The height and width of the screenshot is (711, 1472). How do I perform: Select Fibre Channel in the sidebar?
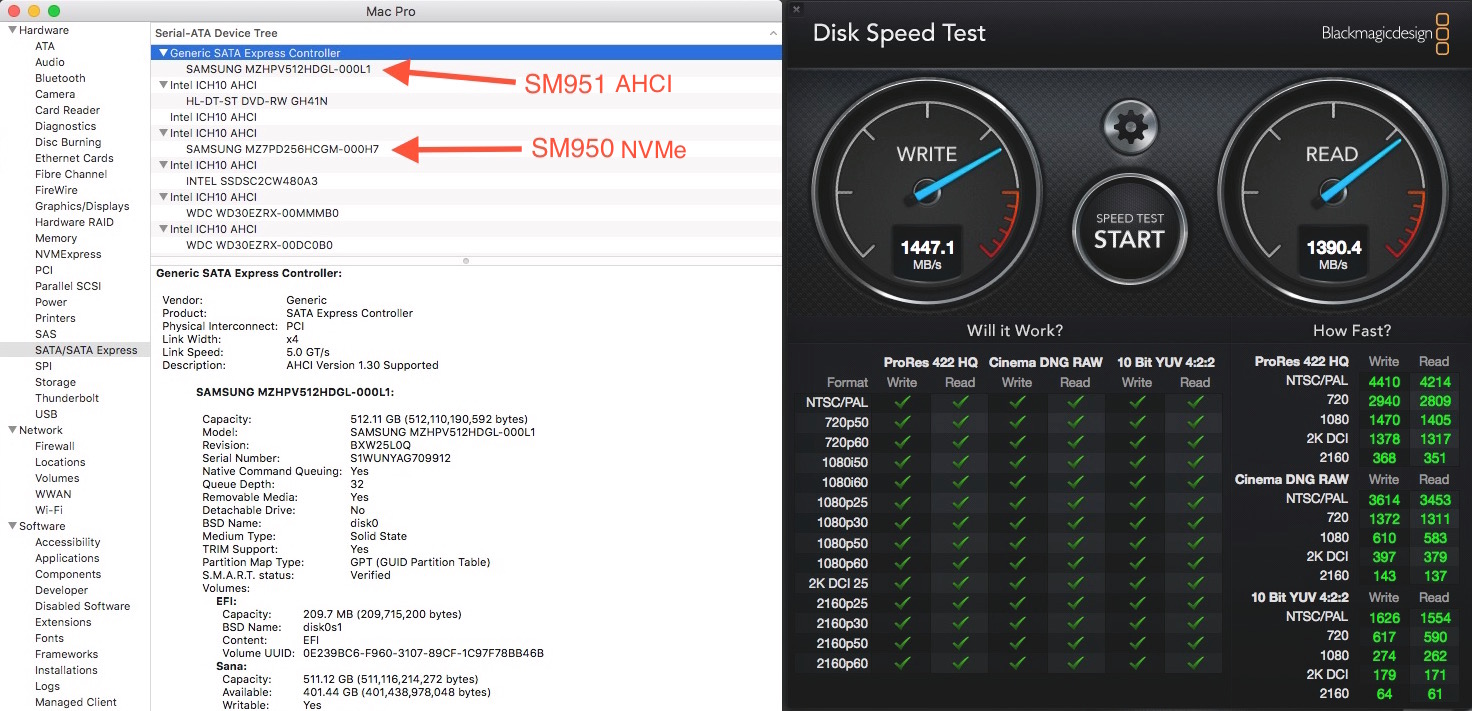(71, 174)
